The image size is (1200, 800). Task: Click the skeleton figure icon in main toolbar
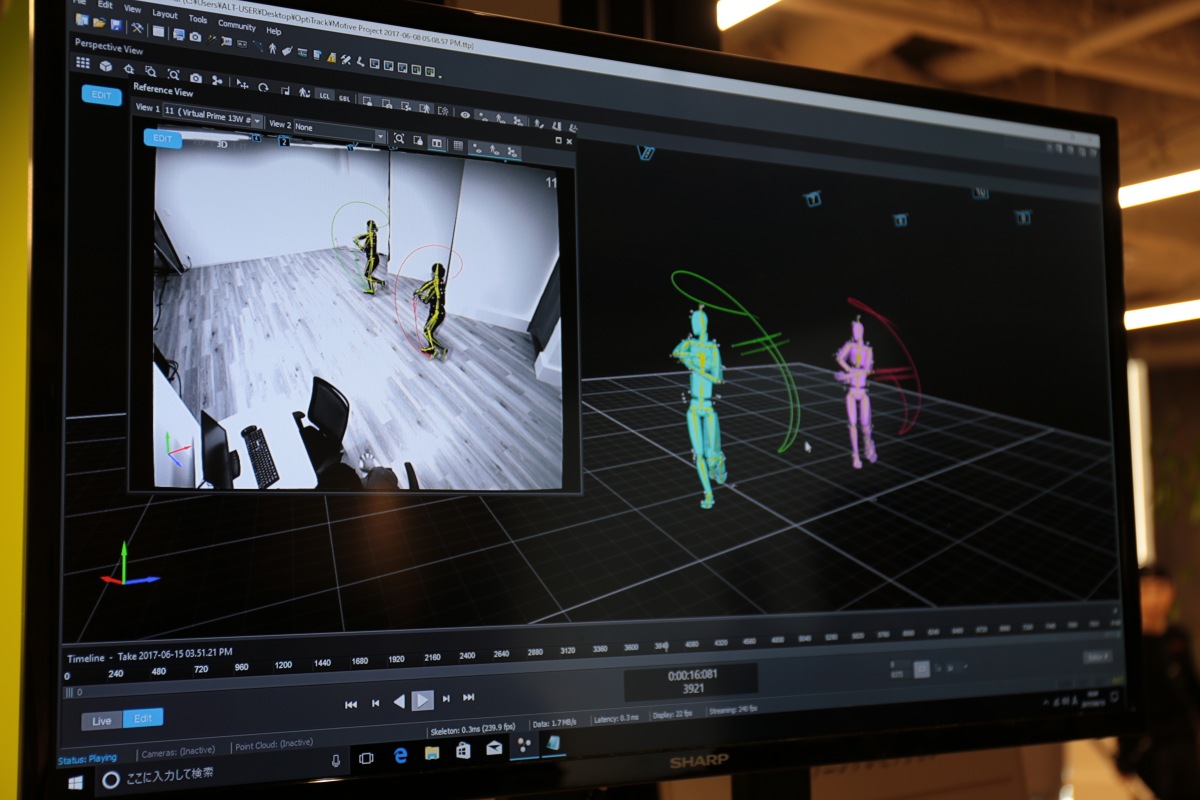(273, 47)
